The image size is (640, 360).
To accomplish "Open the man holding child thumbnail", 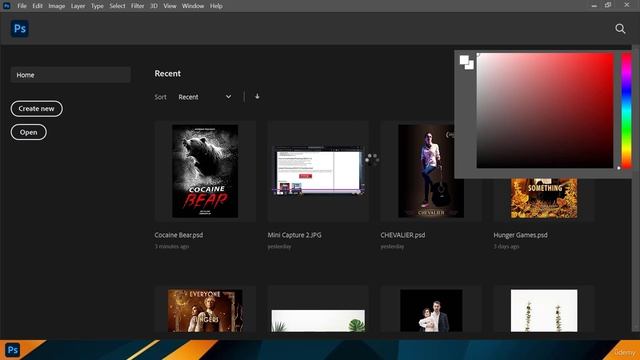I will click(x=431, y=311).
